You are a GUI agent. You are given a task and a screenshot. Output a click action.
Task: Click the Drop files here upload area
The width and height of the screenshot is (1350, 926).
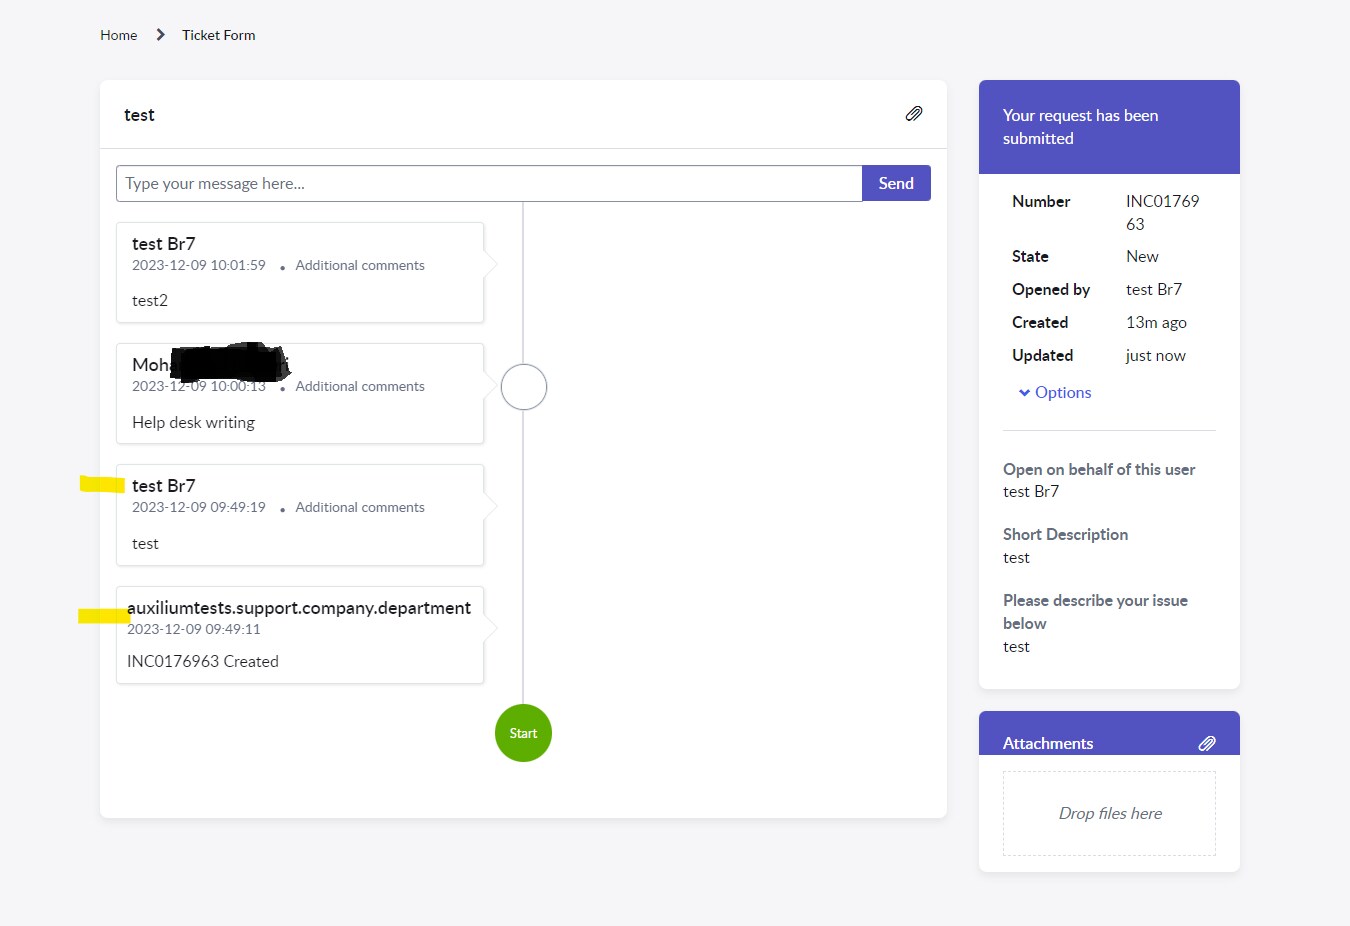pyautogui.click(x=1109, y=813)
